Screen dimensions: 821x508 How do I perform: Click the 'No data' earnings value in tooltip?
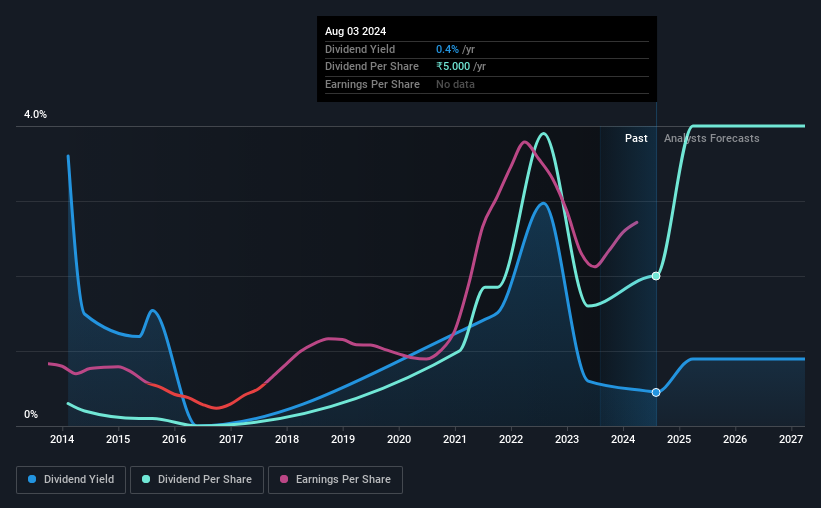(x=456, y=84)
